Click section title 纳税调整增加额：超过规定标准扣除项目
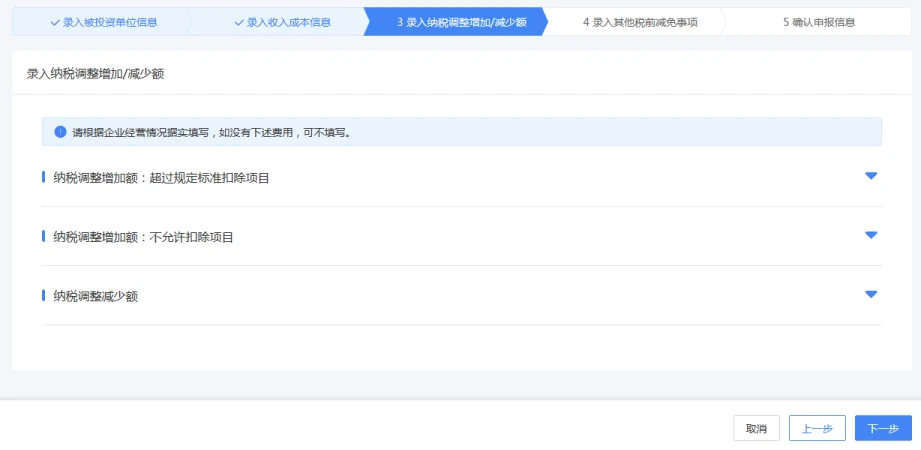The width and height of the screenshot is (921, 450). (162, 178)
